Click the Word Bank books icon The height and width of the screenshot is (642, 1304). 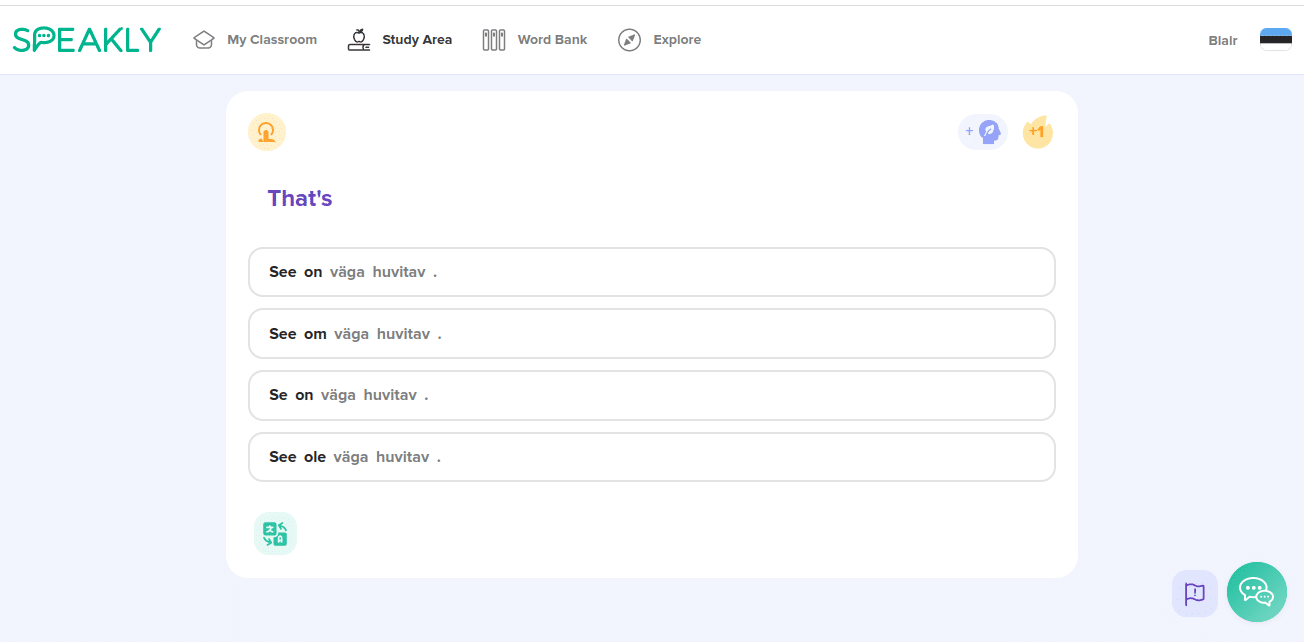pyautogui.click(x=494, y=40)
